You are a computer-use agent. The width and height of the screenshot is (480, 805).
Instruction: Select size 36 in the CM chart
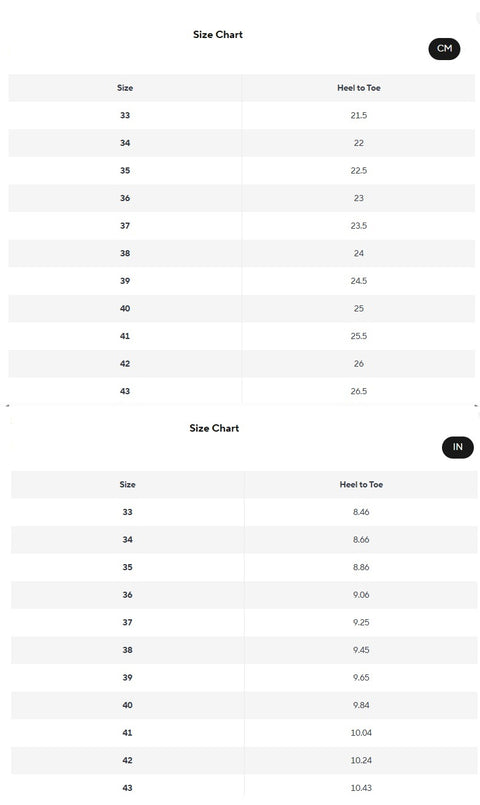pos(125,198)
